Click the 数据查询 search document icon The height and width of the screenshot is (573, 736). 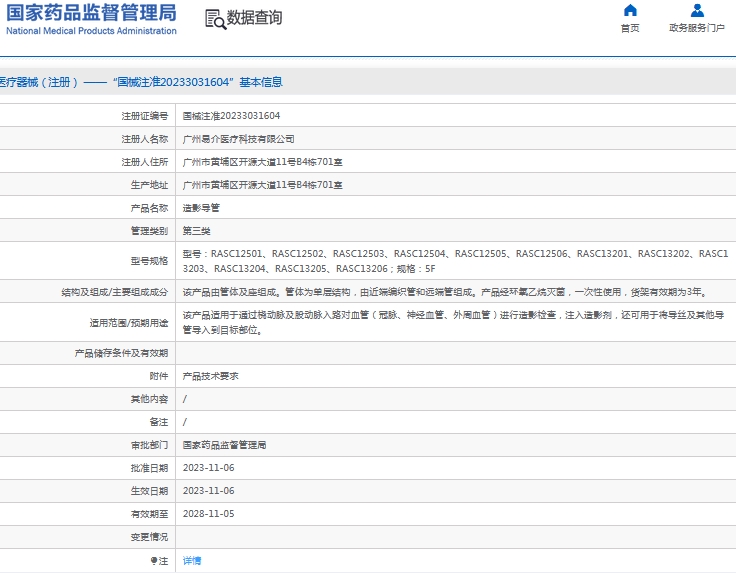point(215,19)
